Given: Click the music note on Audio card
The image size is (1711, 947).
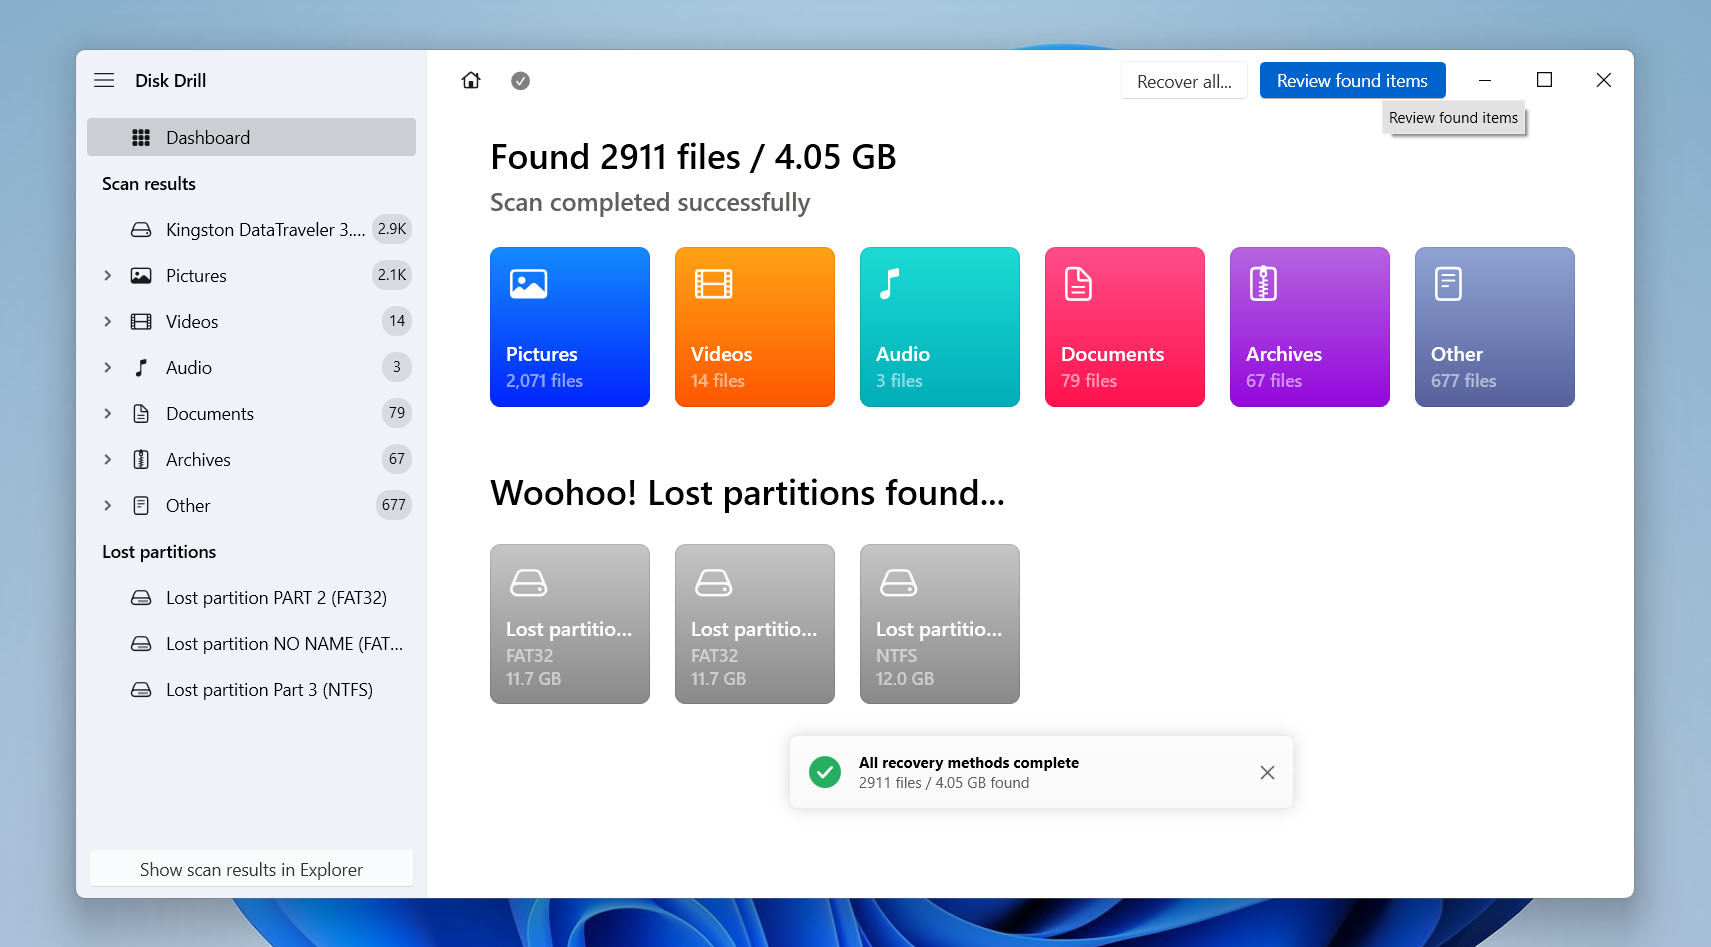Looking at the screenshot, I should (x=889, y=284).
